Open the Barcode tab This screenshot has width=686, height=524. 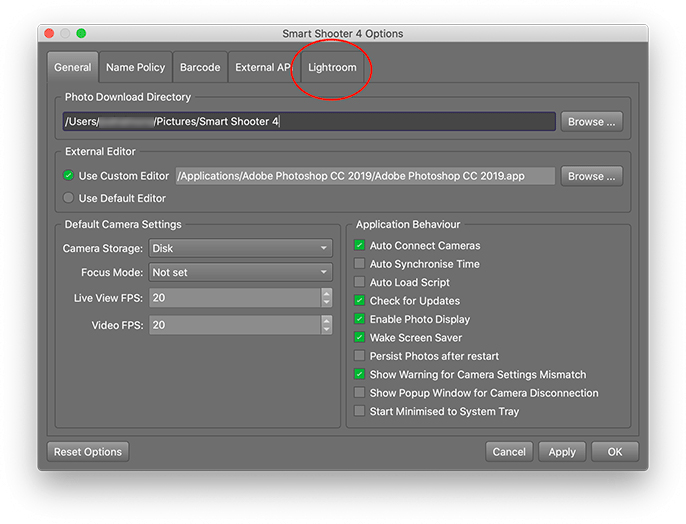click(x=200, y=67)
